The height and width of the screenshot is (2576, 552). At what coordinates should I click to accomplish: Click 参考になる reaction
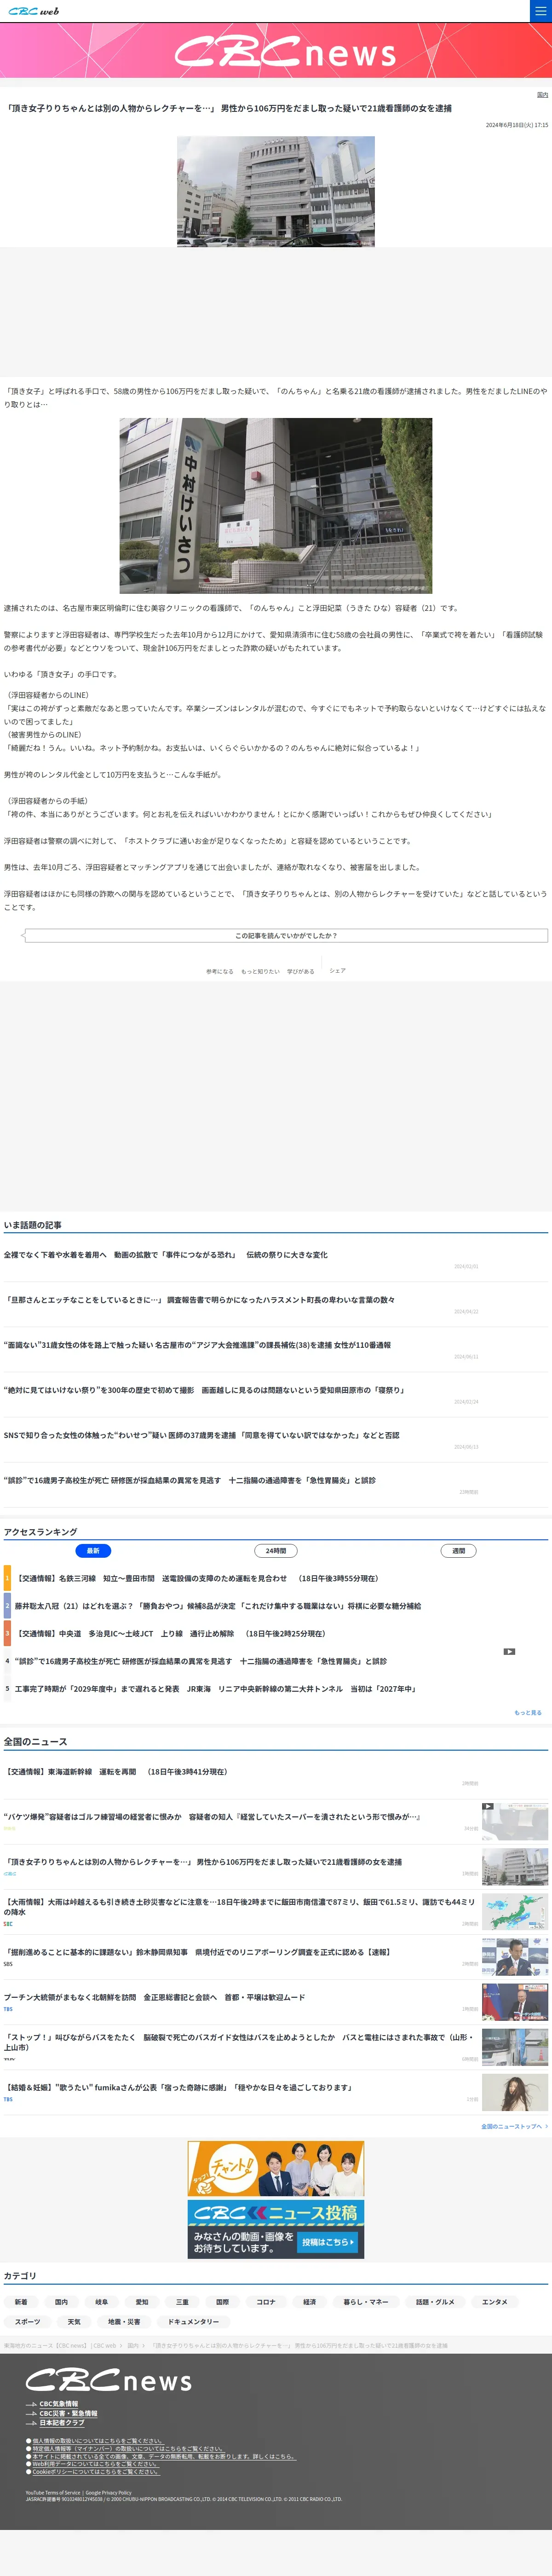219,971
